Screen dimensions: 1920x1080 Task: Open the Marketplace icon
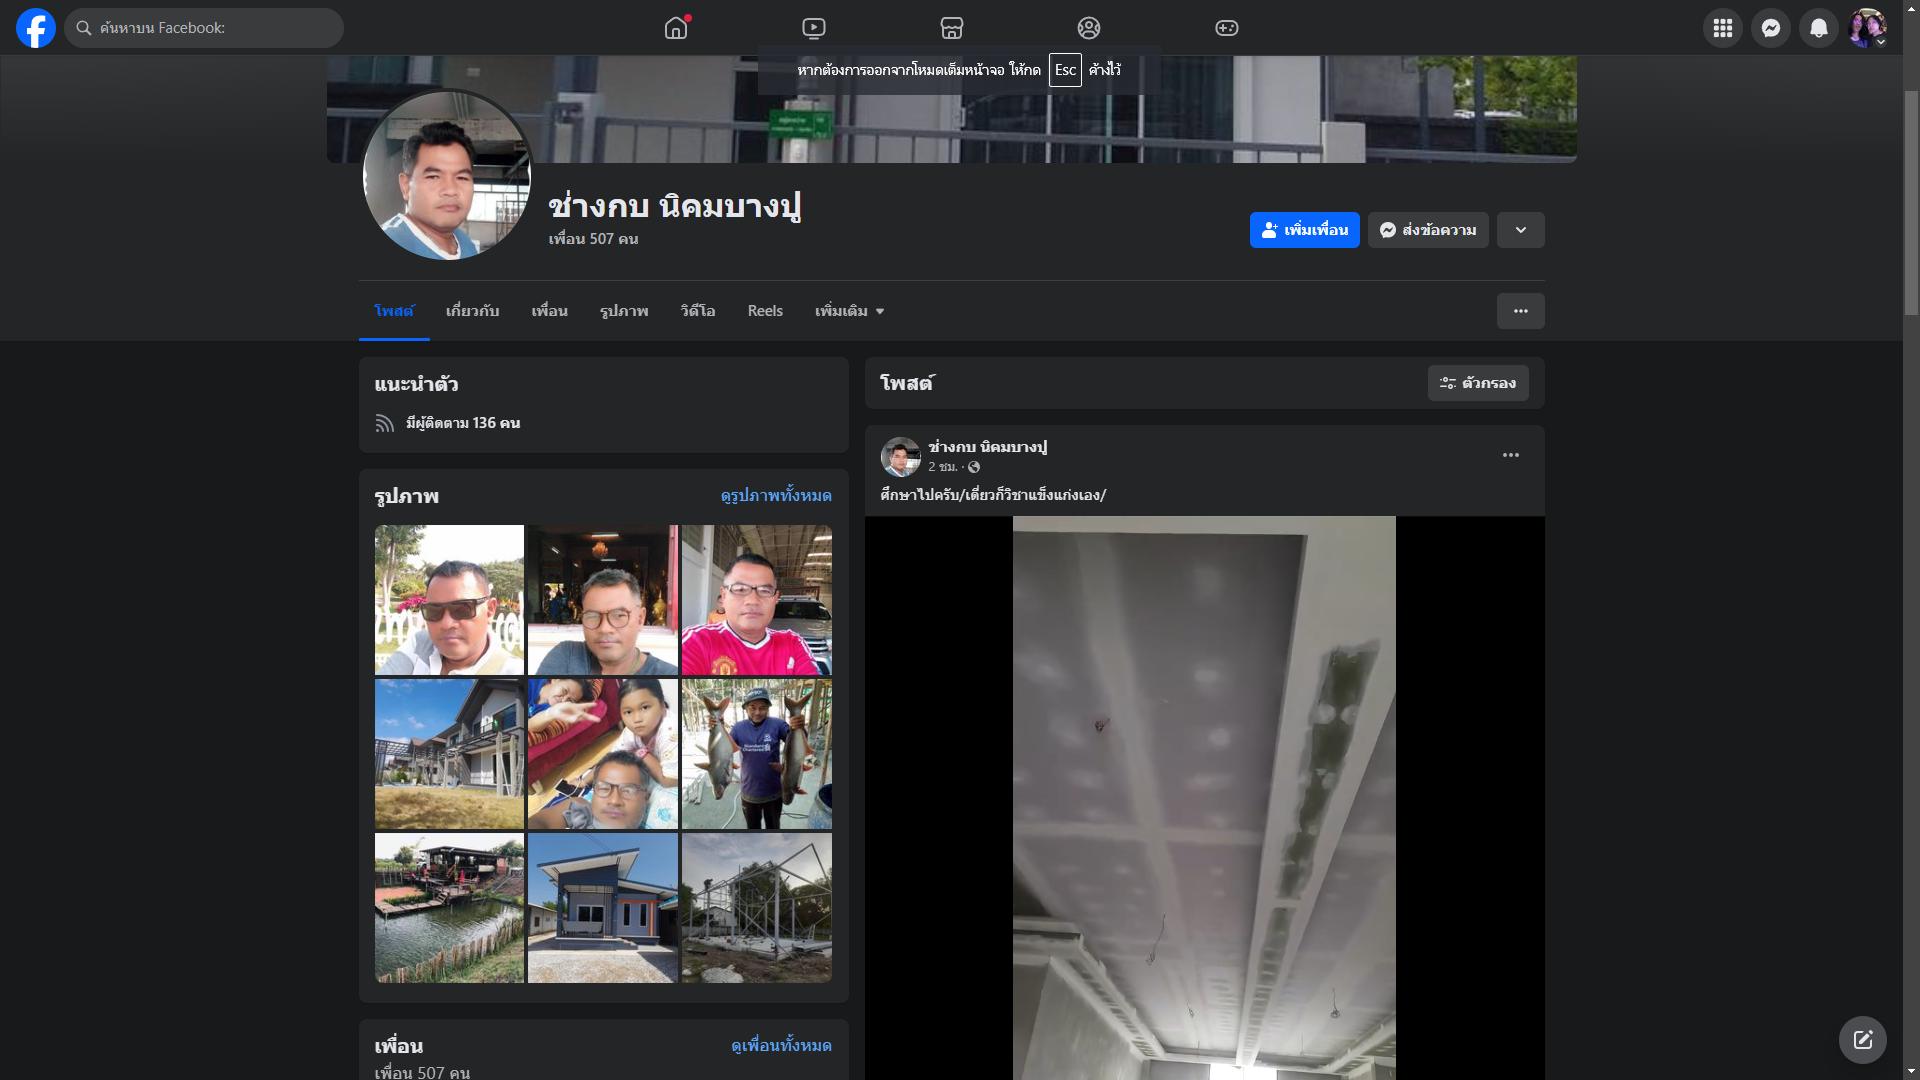coord(951,28)
